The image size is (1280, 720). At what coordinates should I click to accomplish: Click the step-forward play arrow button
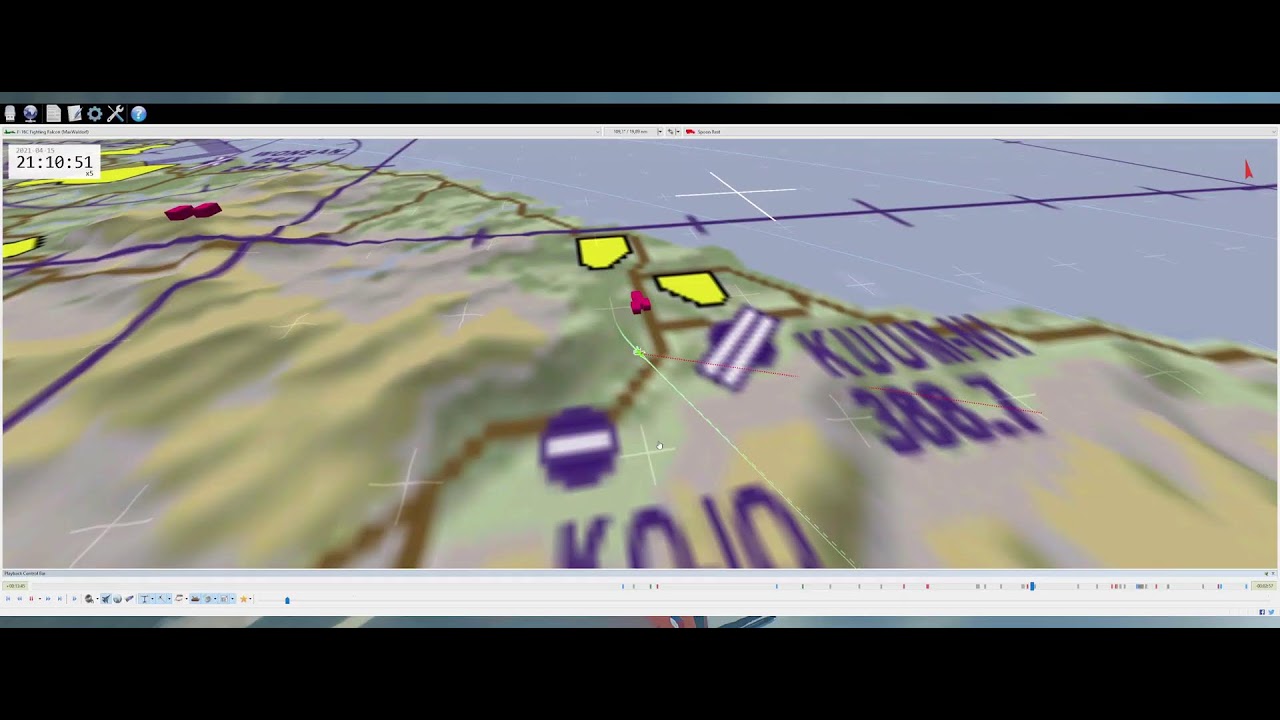point(74,599)
